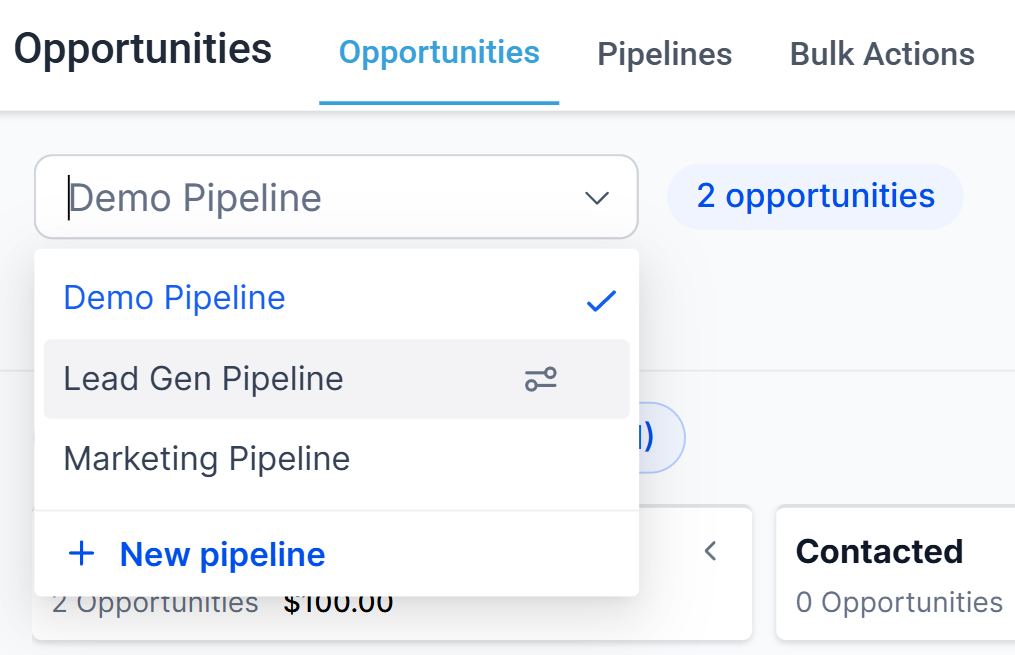Select the Contacted stage column header

tap(879, 551)
